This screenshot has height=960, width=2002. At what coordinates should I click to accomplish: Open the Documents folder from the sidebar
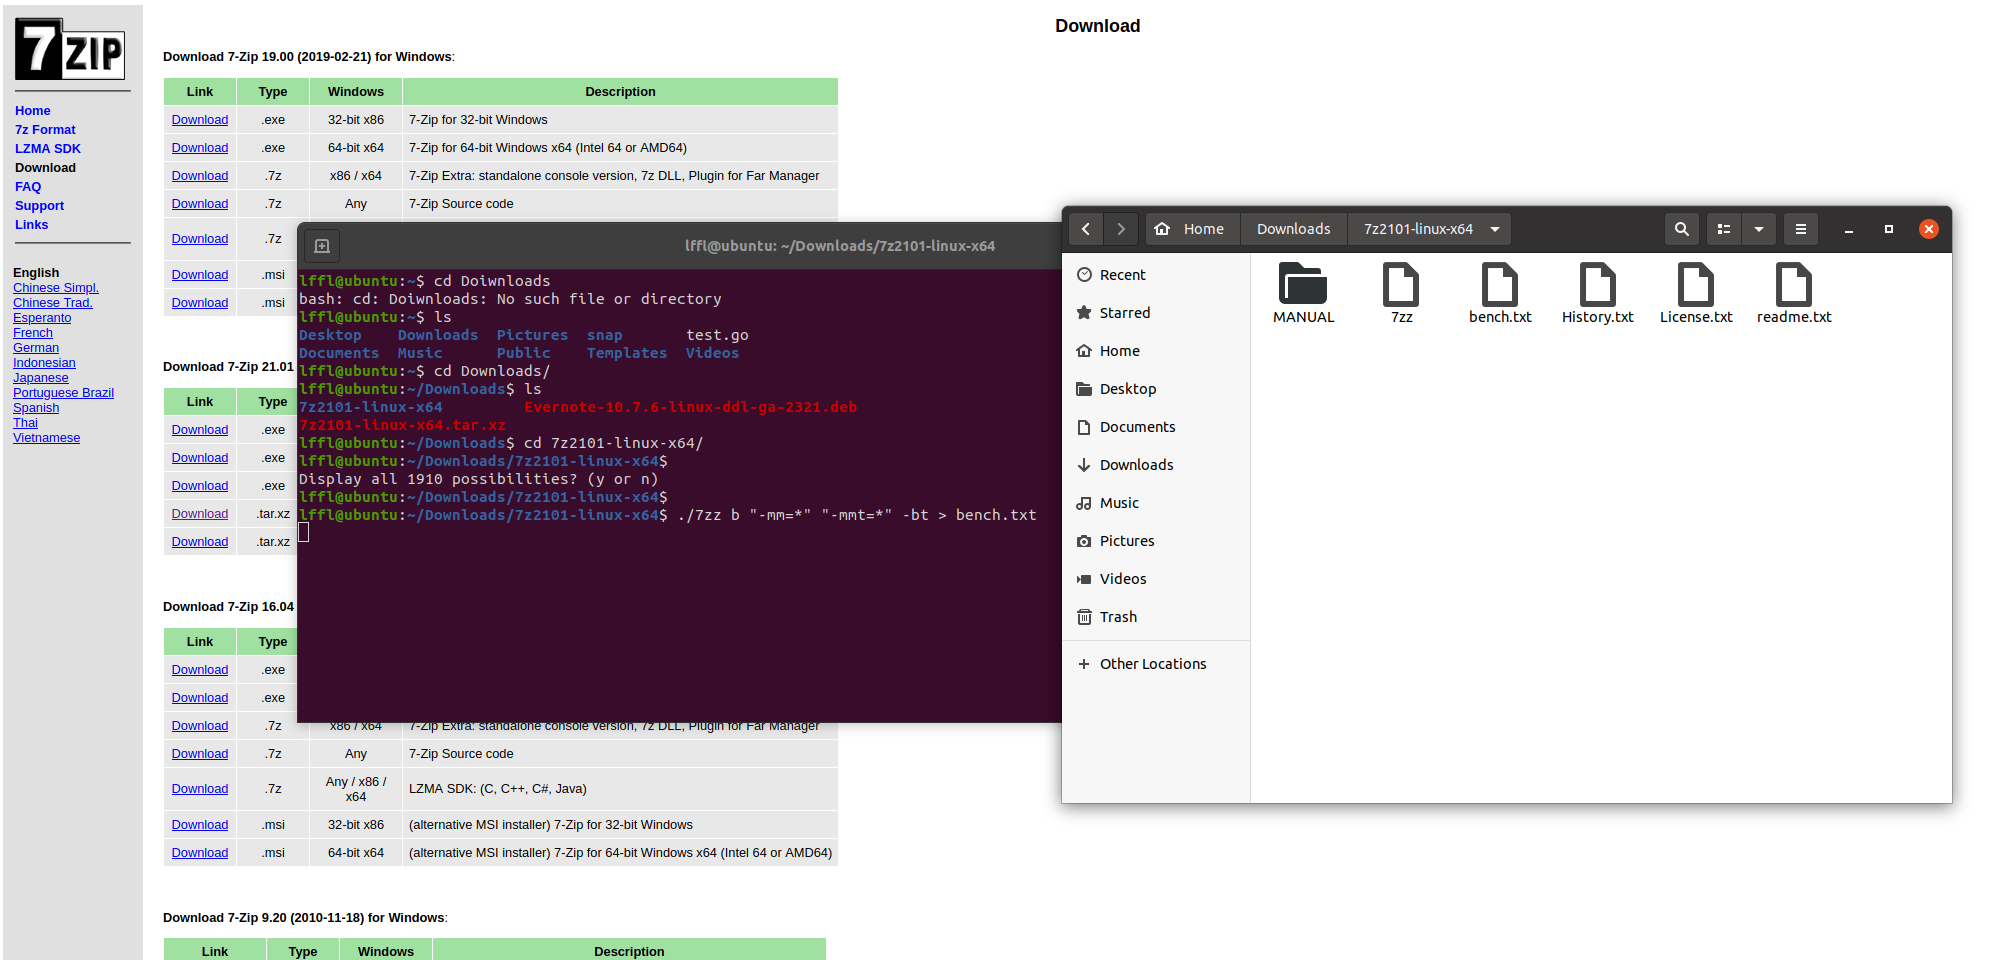[1137, 426]
